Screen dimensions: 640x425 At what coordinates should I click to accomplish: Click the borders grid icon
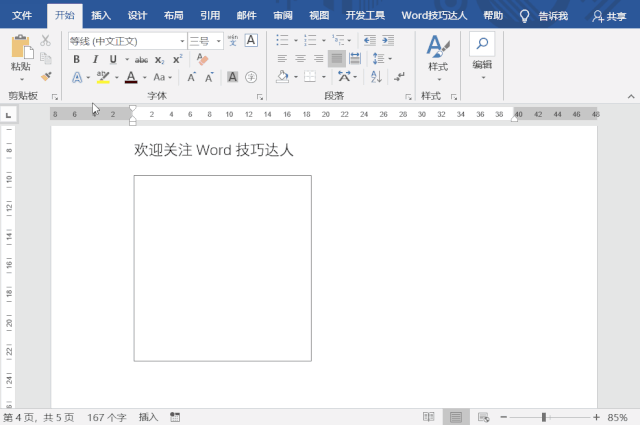coord(310,76)
